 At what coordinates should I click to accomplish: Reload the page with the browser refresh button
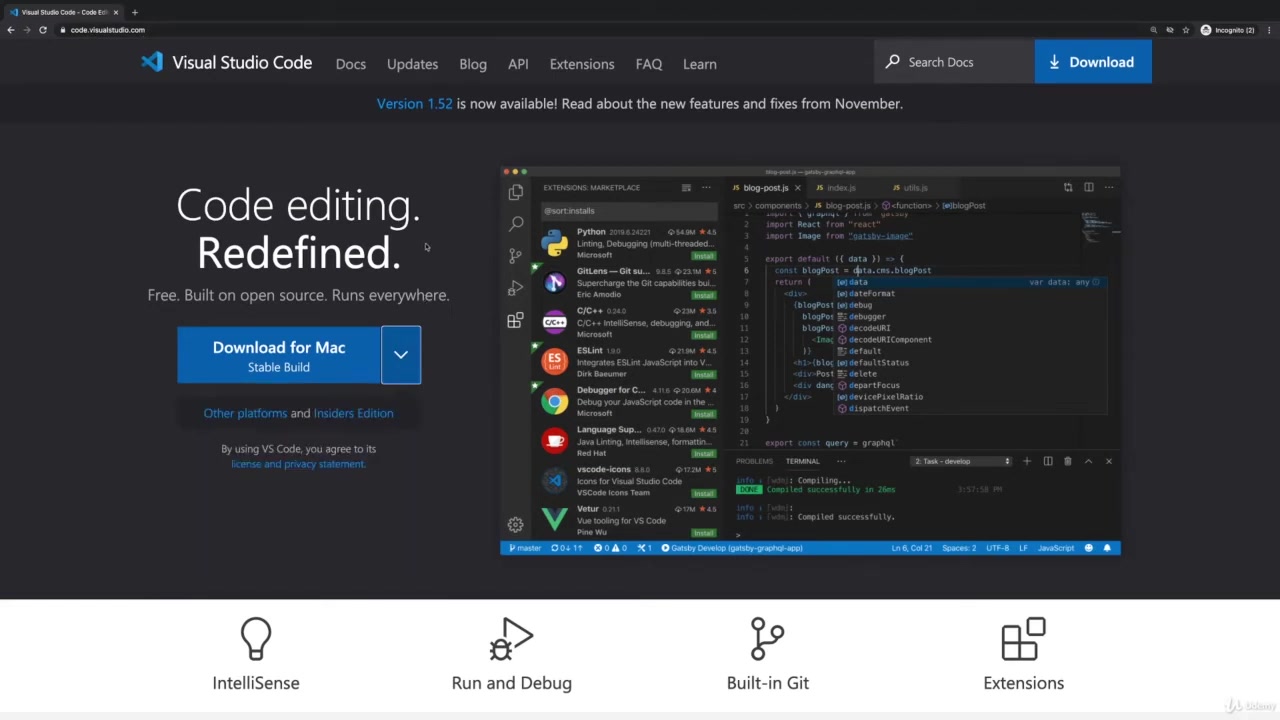click(43, 30)
